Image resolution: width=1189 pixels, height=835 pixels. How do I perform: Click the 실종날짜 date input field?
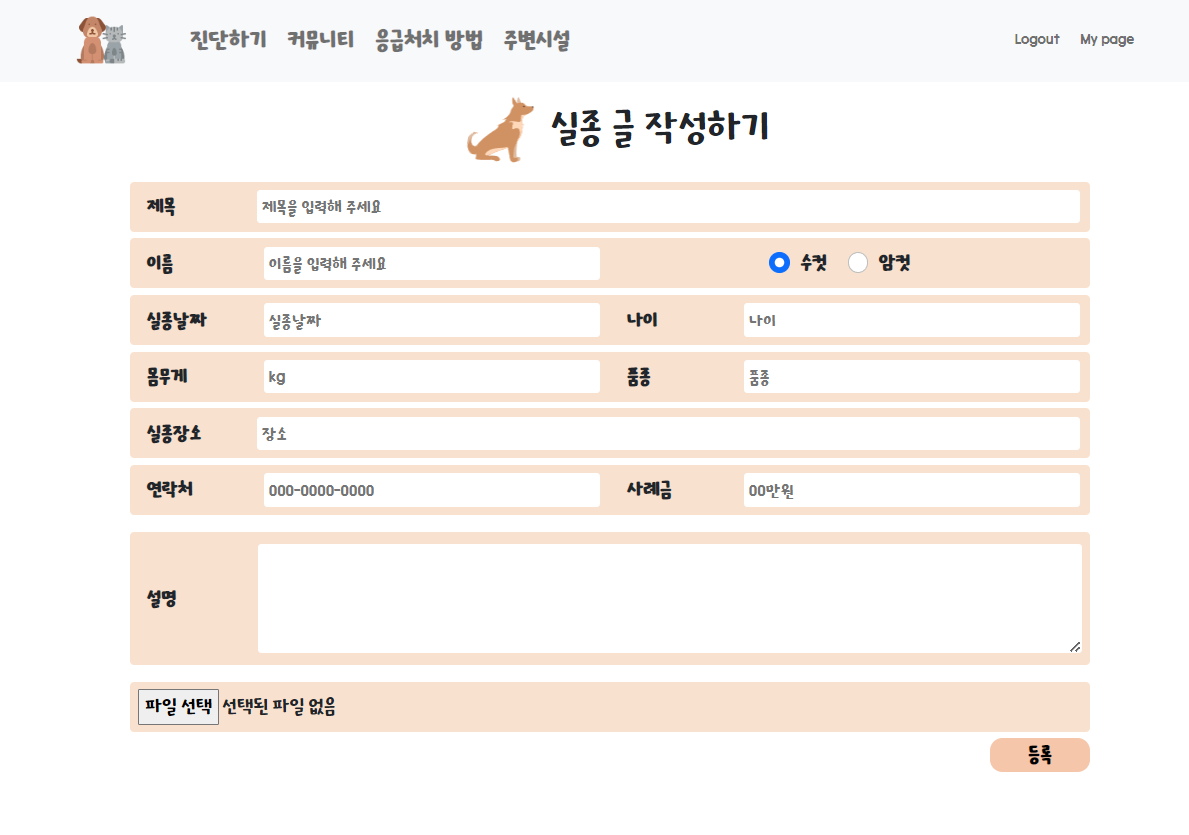pyautogui.click(x=430, y=320)
